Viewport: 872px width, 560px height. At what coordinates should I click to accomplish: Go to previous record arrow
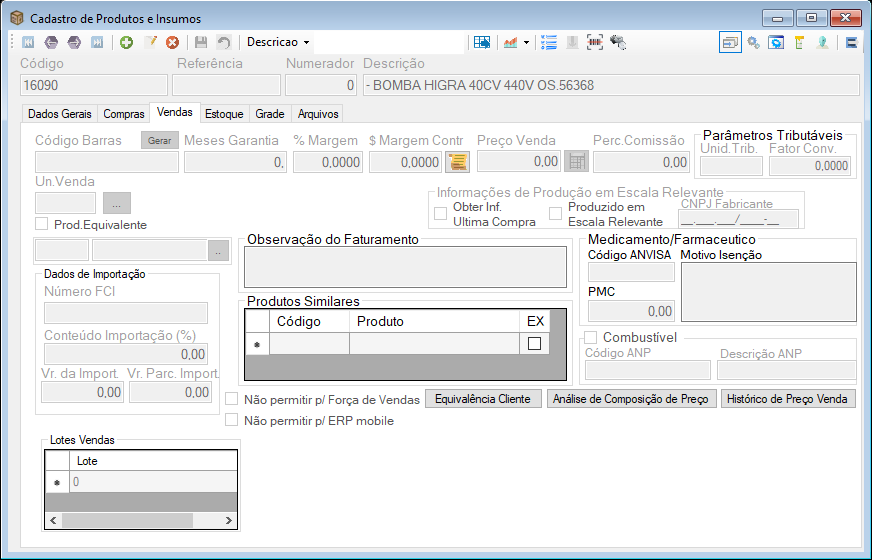point(51,42)
